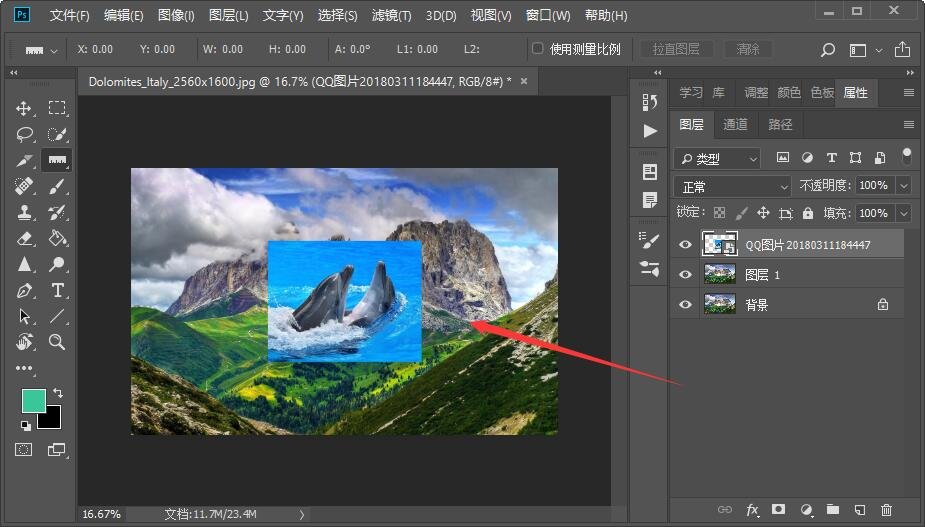925x527 pixels.
Task: Hide the 背景 layer
Action: (x=685, y=305)
